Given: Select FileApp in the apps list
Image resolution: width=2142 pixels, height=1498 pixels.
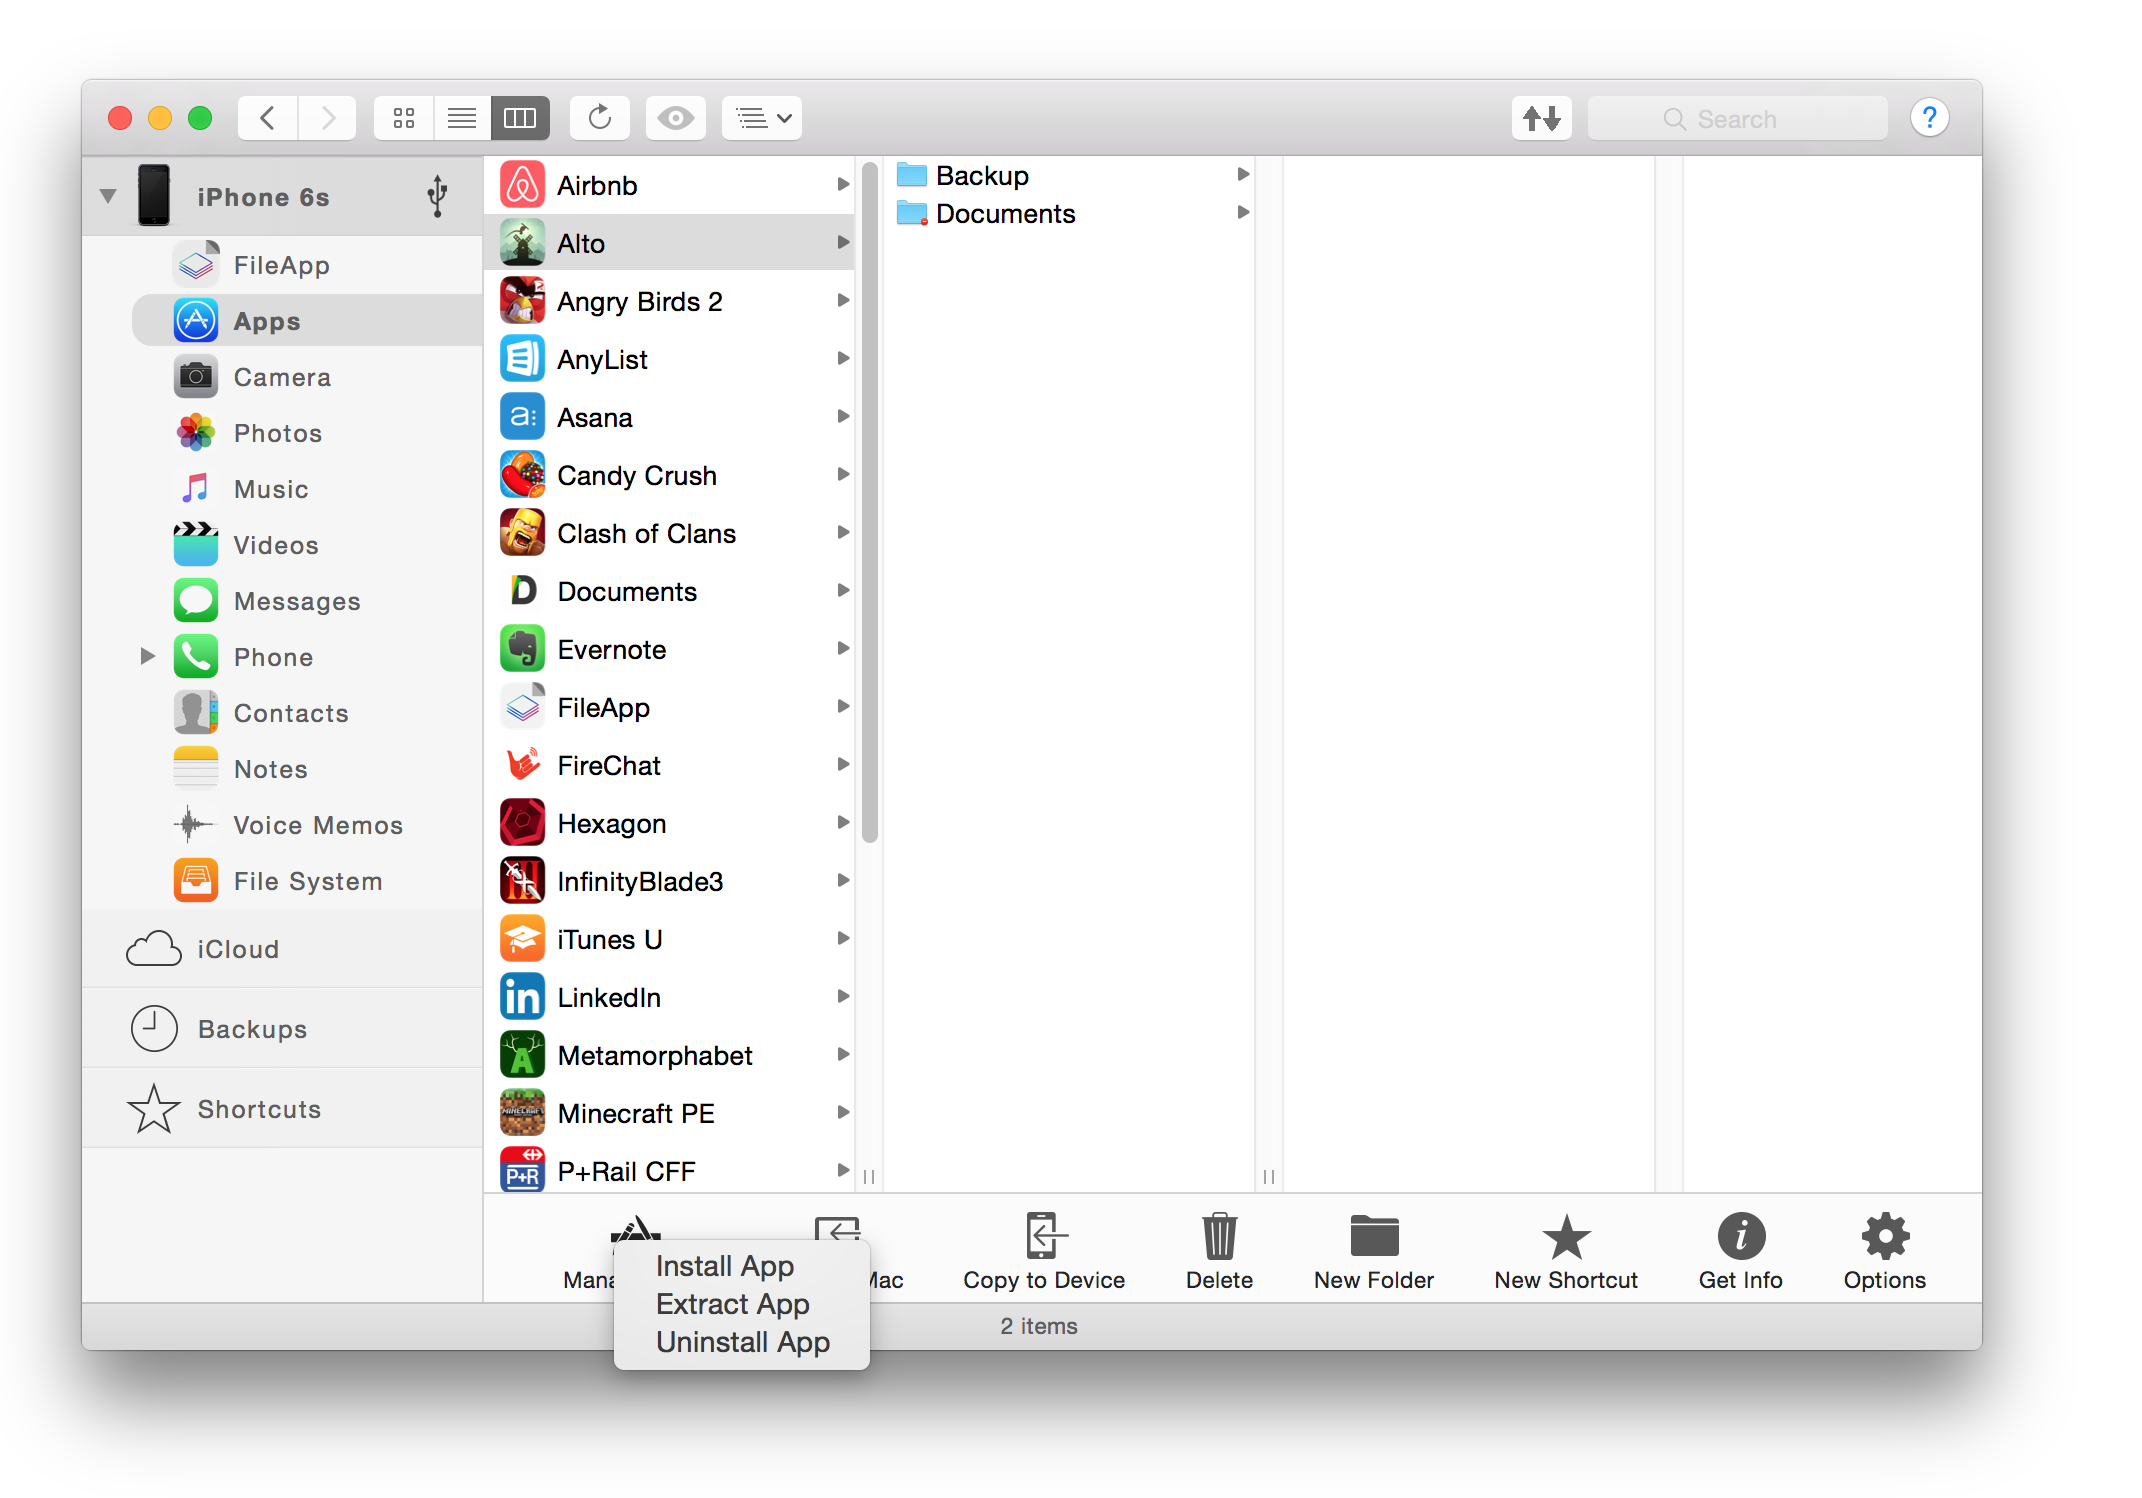Looking at the screenshot, I should coord(670,707).
